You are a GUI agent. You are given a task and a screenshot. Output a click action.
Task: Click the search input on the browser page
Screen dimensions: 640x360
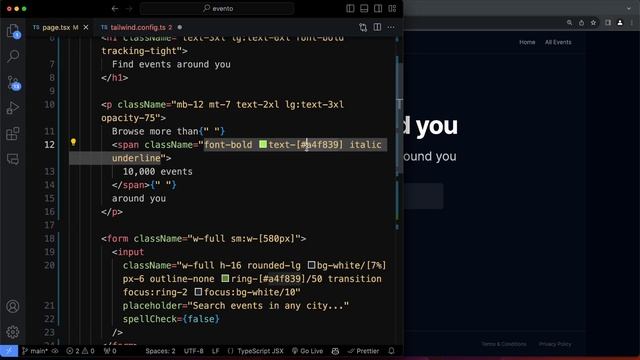[x=424, y=196]
